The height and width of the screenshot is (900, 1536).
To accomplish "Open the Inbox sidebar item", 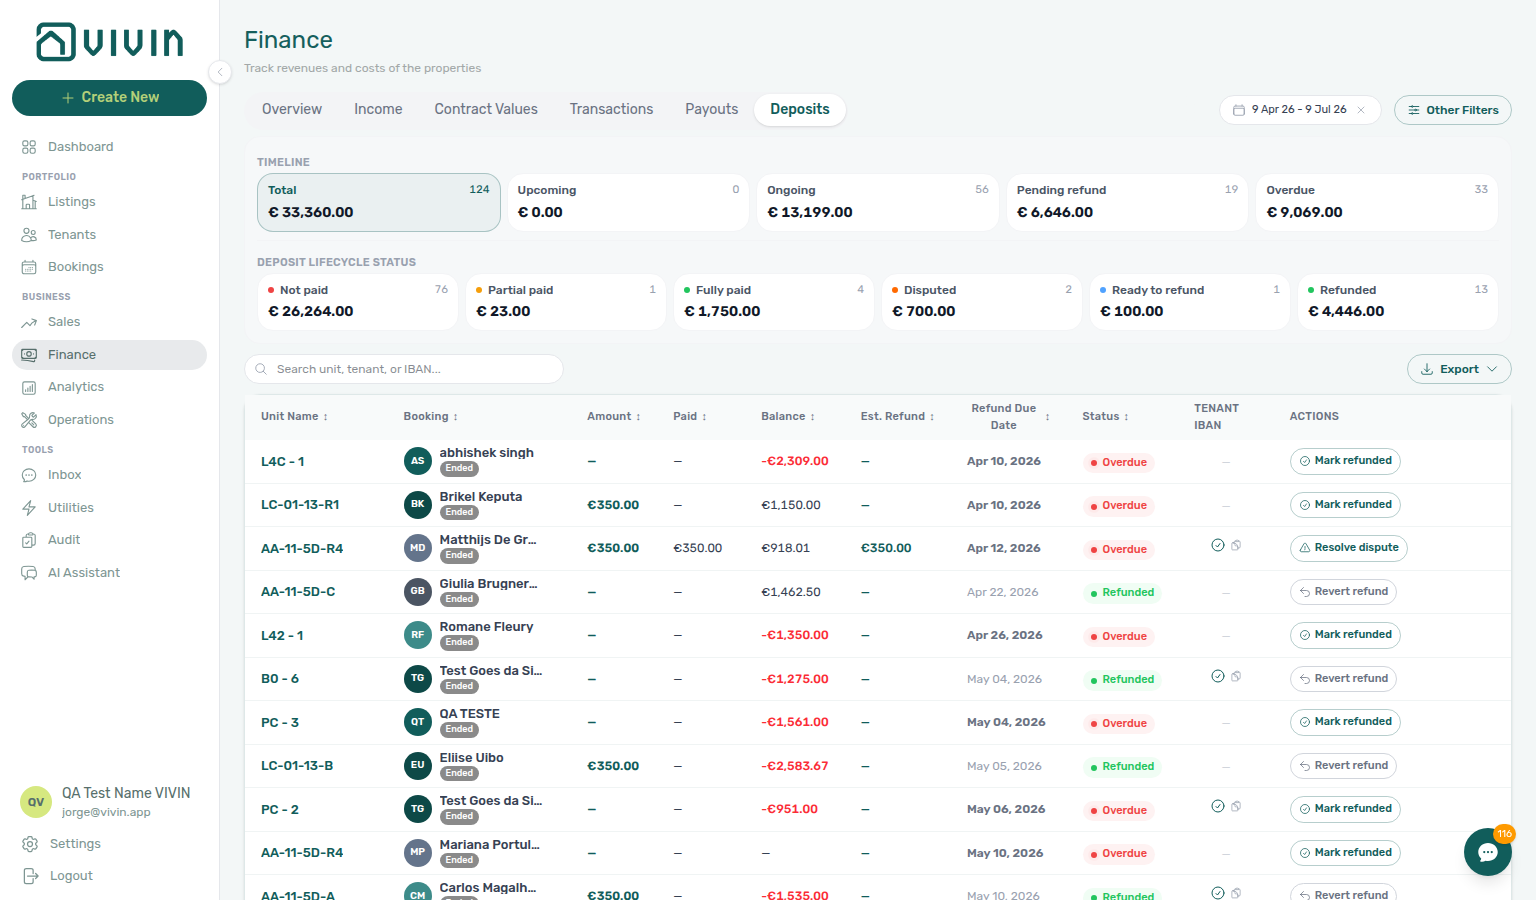I will click(109, 475).
